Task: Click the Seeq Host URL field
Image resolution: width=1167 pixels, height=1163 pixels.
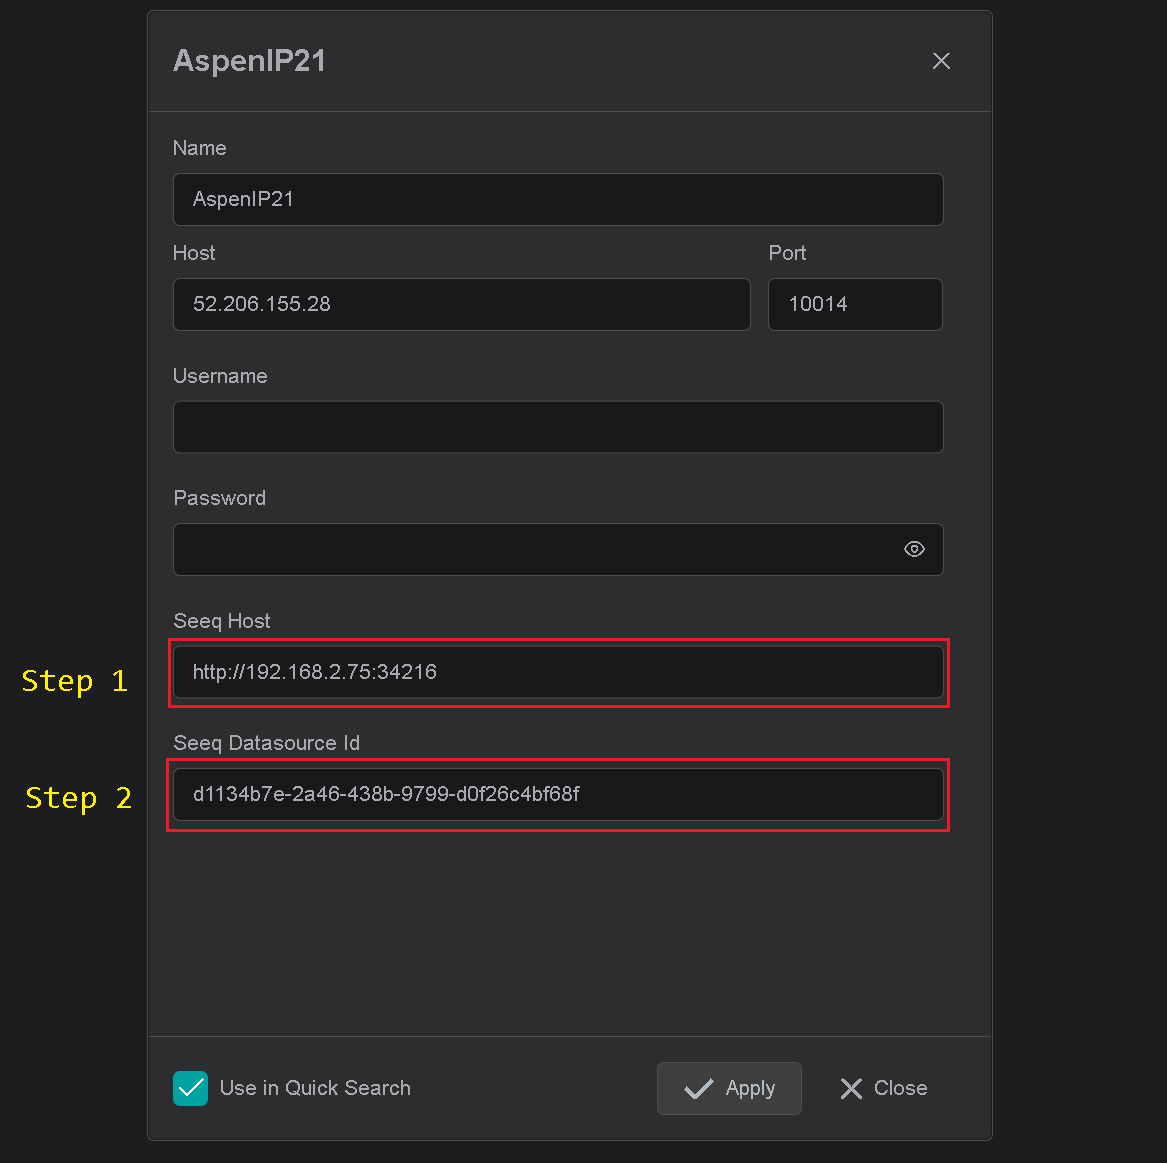Action: tap(558, 672)
